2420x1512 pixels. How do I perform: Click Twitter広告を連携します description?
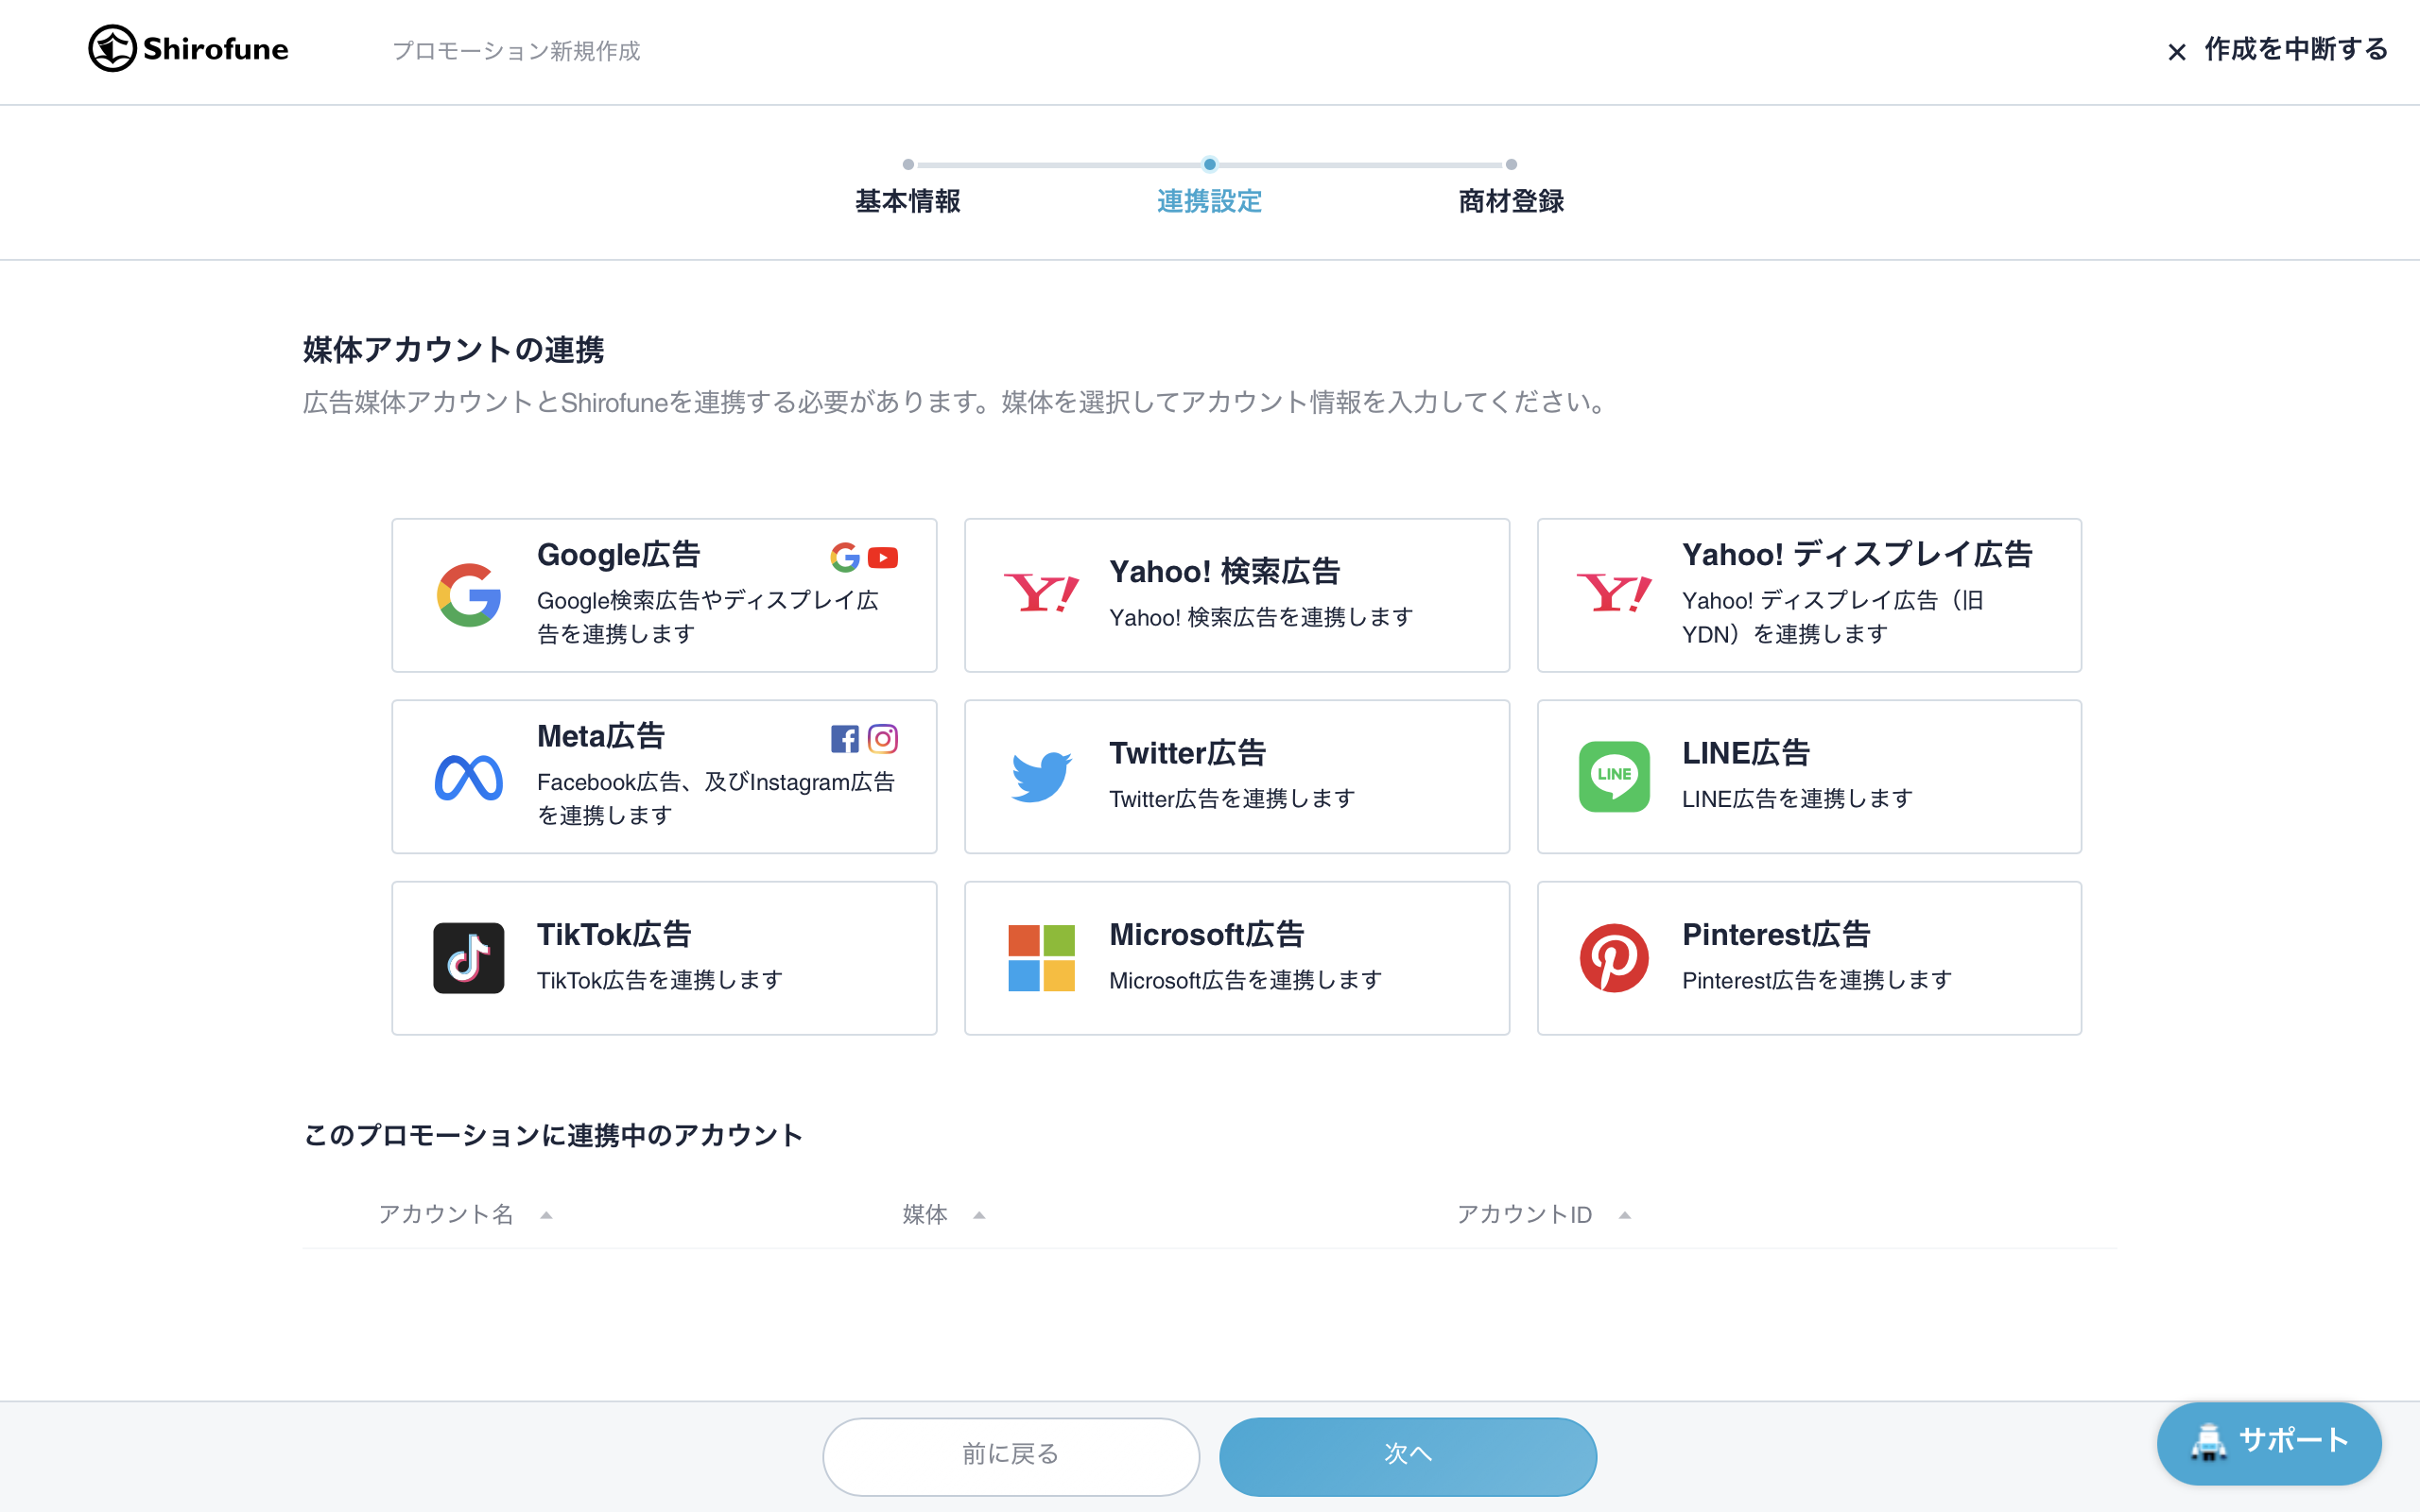pyautogui.click(x=1232, y=798)
